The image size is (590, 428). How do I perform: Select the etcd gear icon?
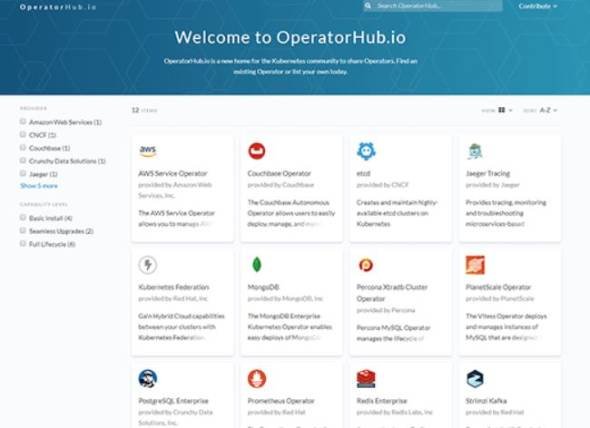[x=366, y=151]
